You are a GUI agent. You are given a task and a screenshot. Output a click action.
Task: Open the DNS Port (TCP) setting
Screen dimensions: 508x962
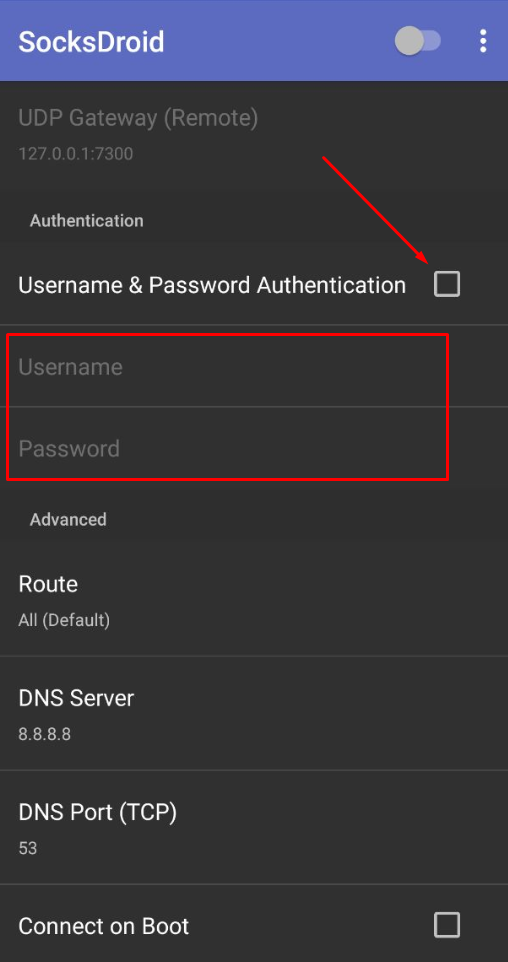click(254, 828)
